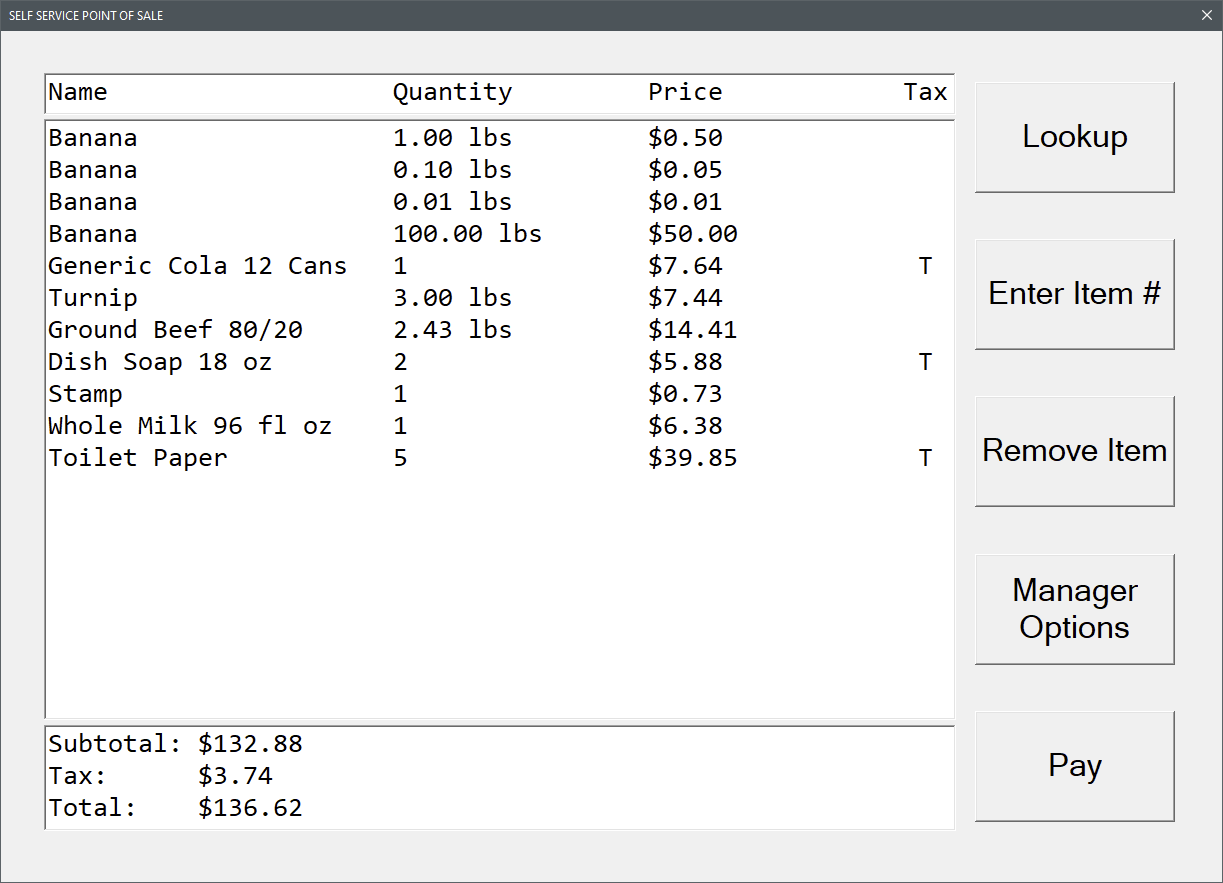
Task: Click the Tax column header
Action: 925,92
